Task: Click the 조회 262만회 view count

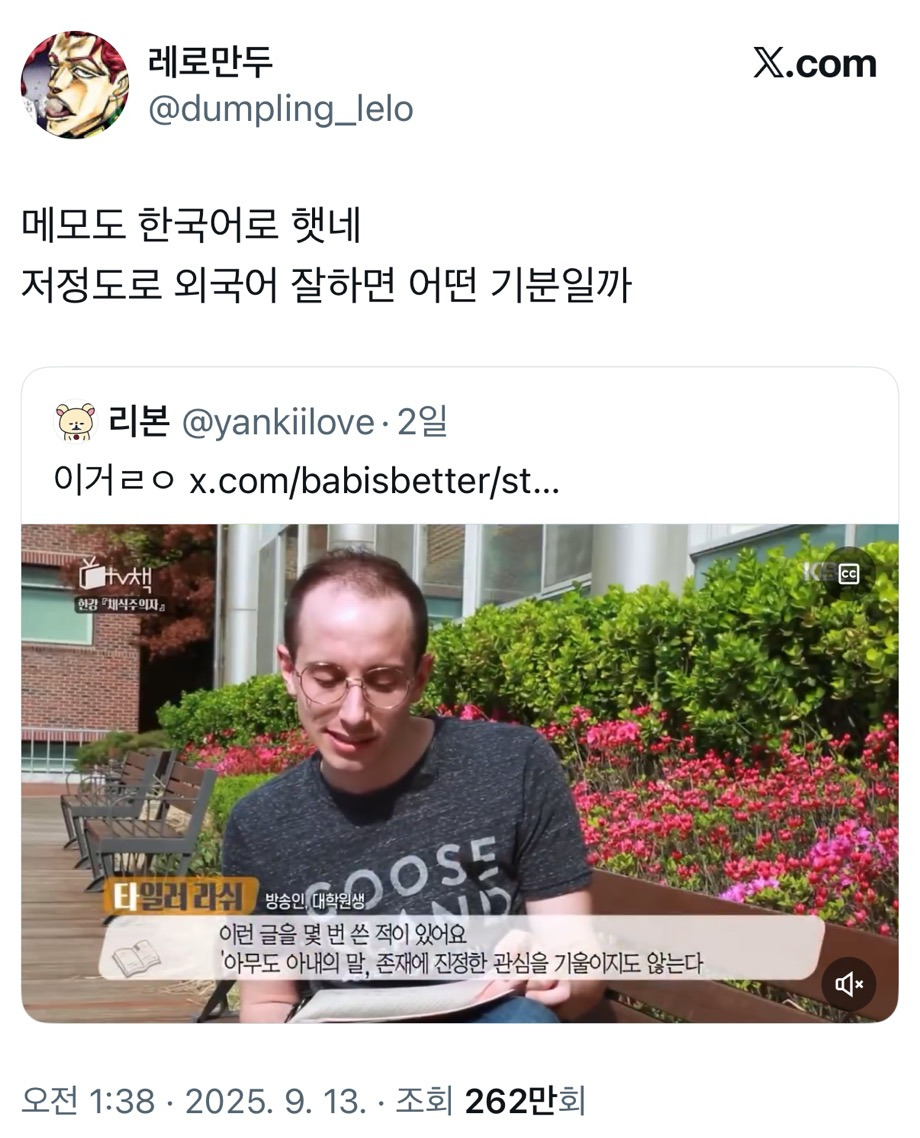Action: click(490, 1101)
